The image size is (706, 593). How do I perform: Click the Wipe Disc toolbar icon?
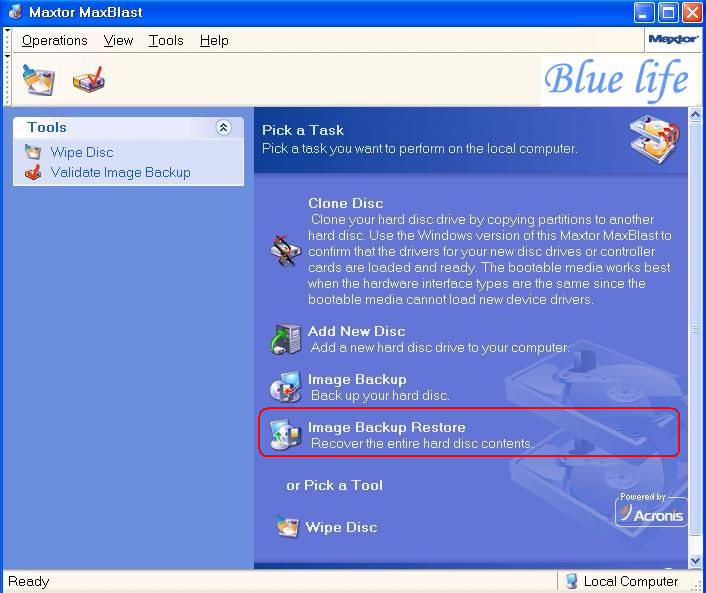(x=39, y=80)
